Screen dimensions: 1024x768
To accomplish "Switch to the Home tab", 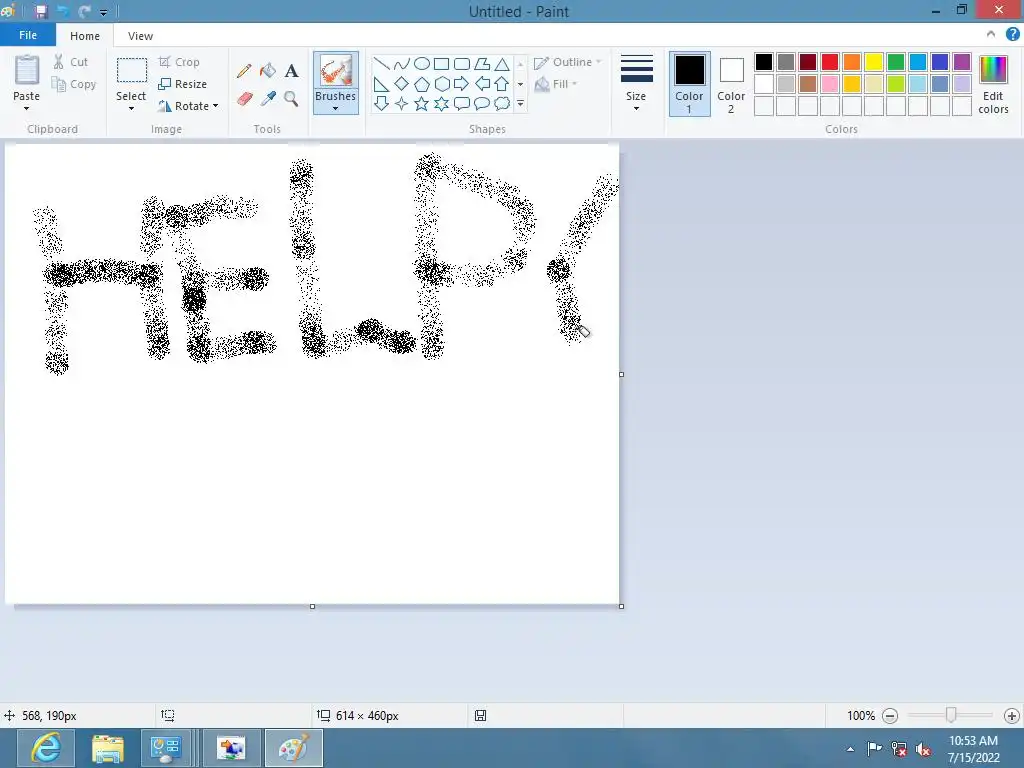I will pyautogui.click(x=85, y=36).
